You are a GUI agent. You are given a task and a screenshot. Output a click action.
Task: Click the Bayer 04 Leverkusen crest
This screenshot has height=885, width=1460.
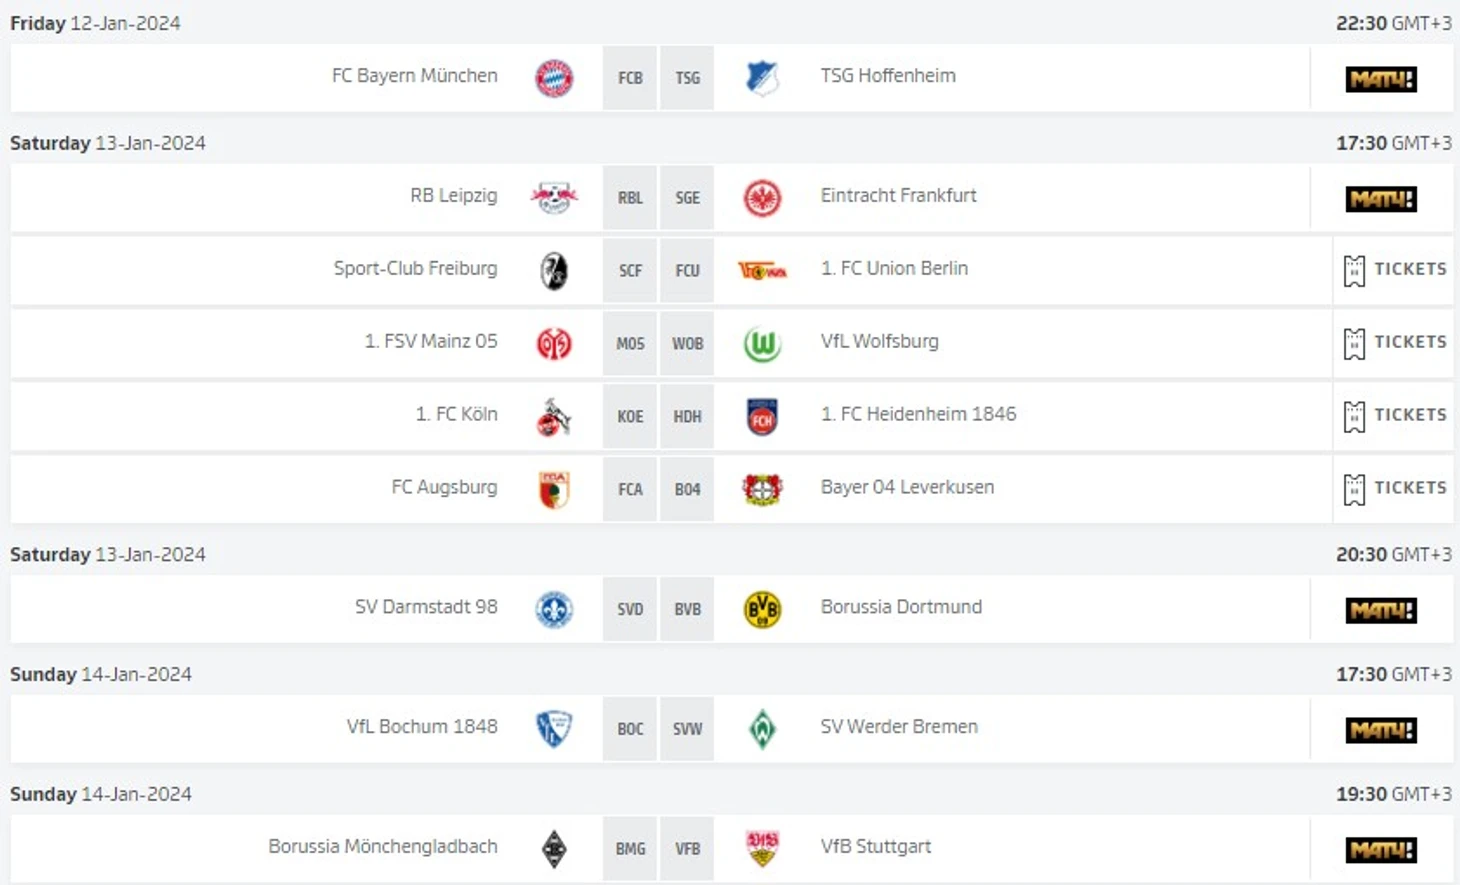point(762,490)
